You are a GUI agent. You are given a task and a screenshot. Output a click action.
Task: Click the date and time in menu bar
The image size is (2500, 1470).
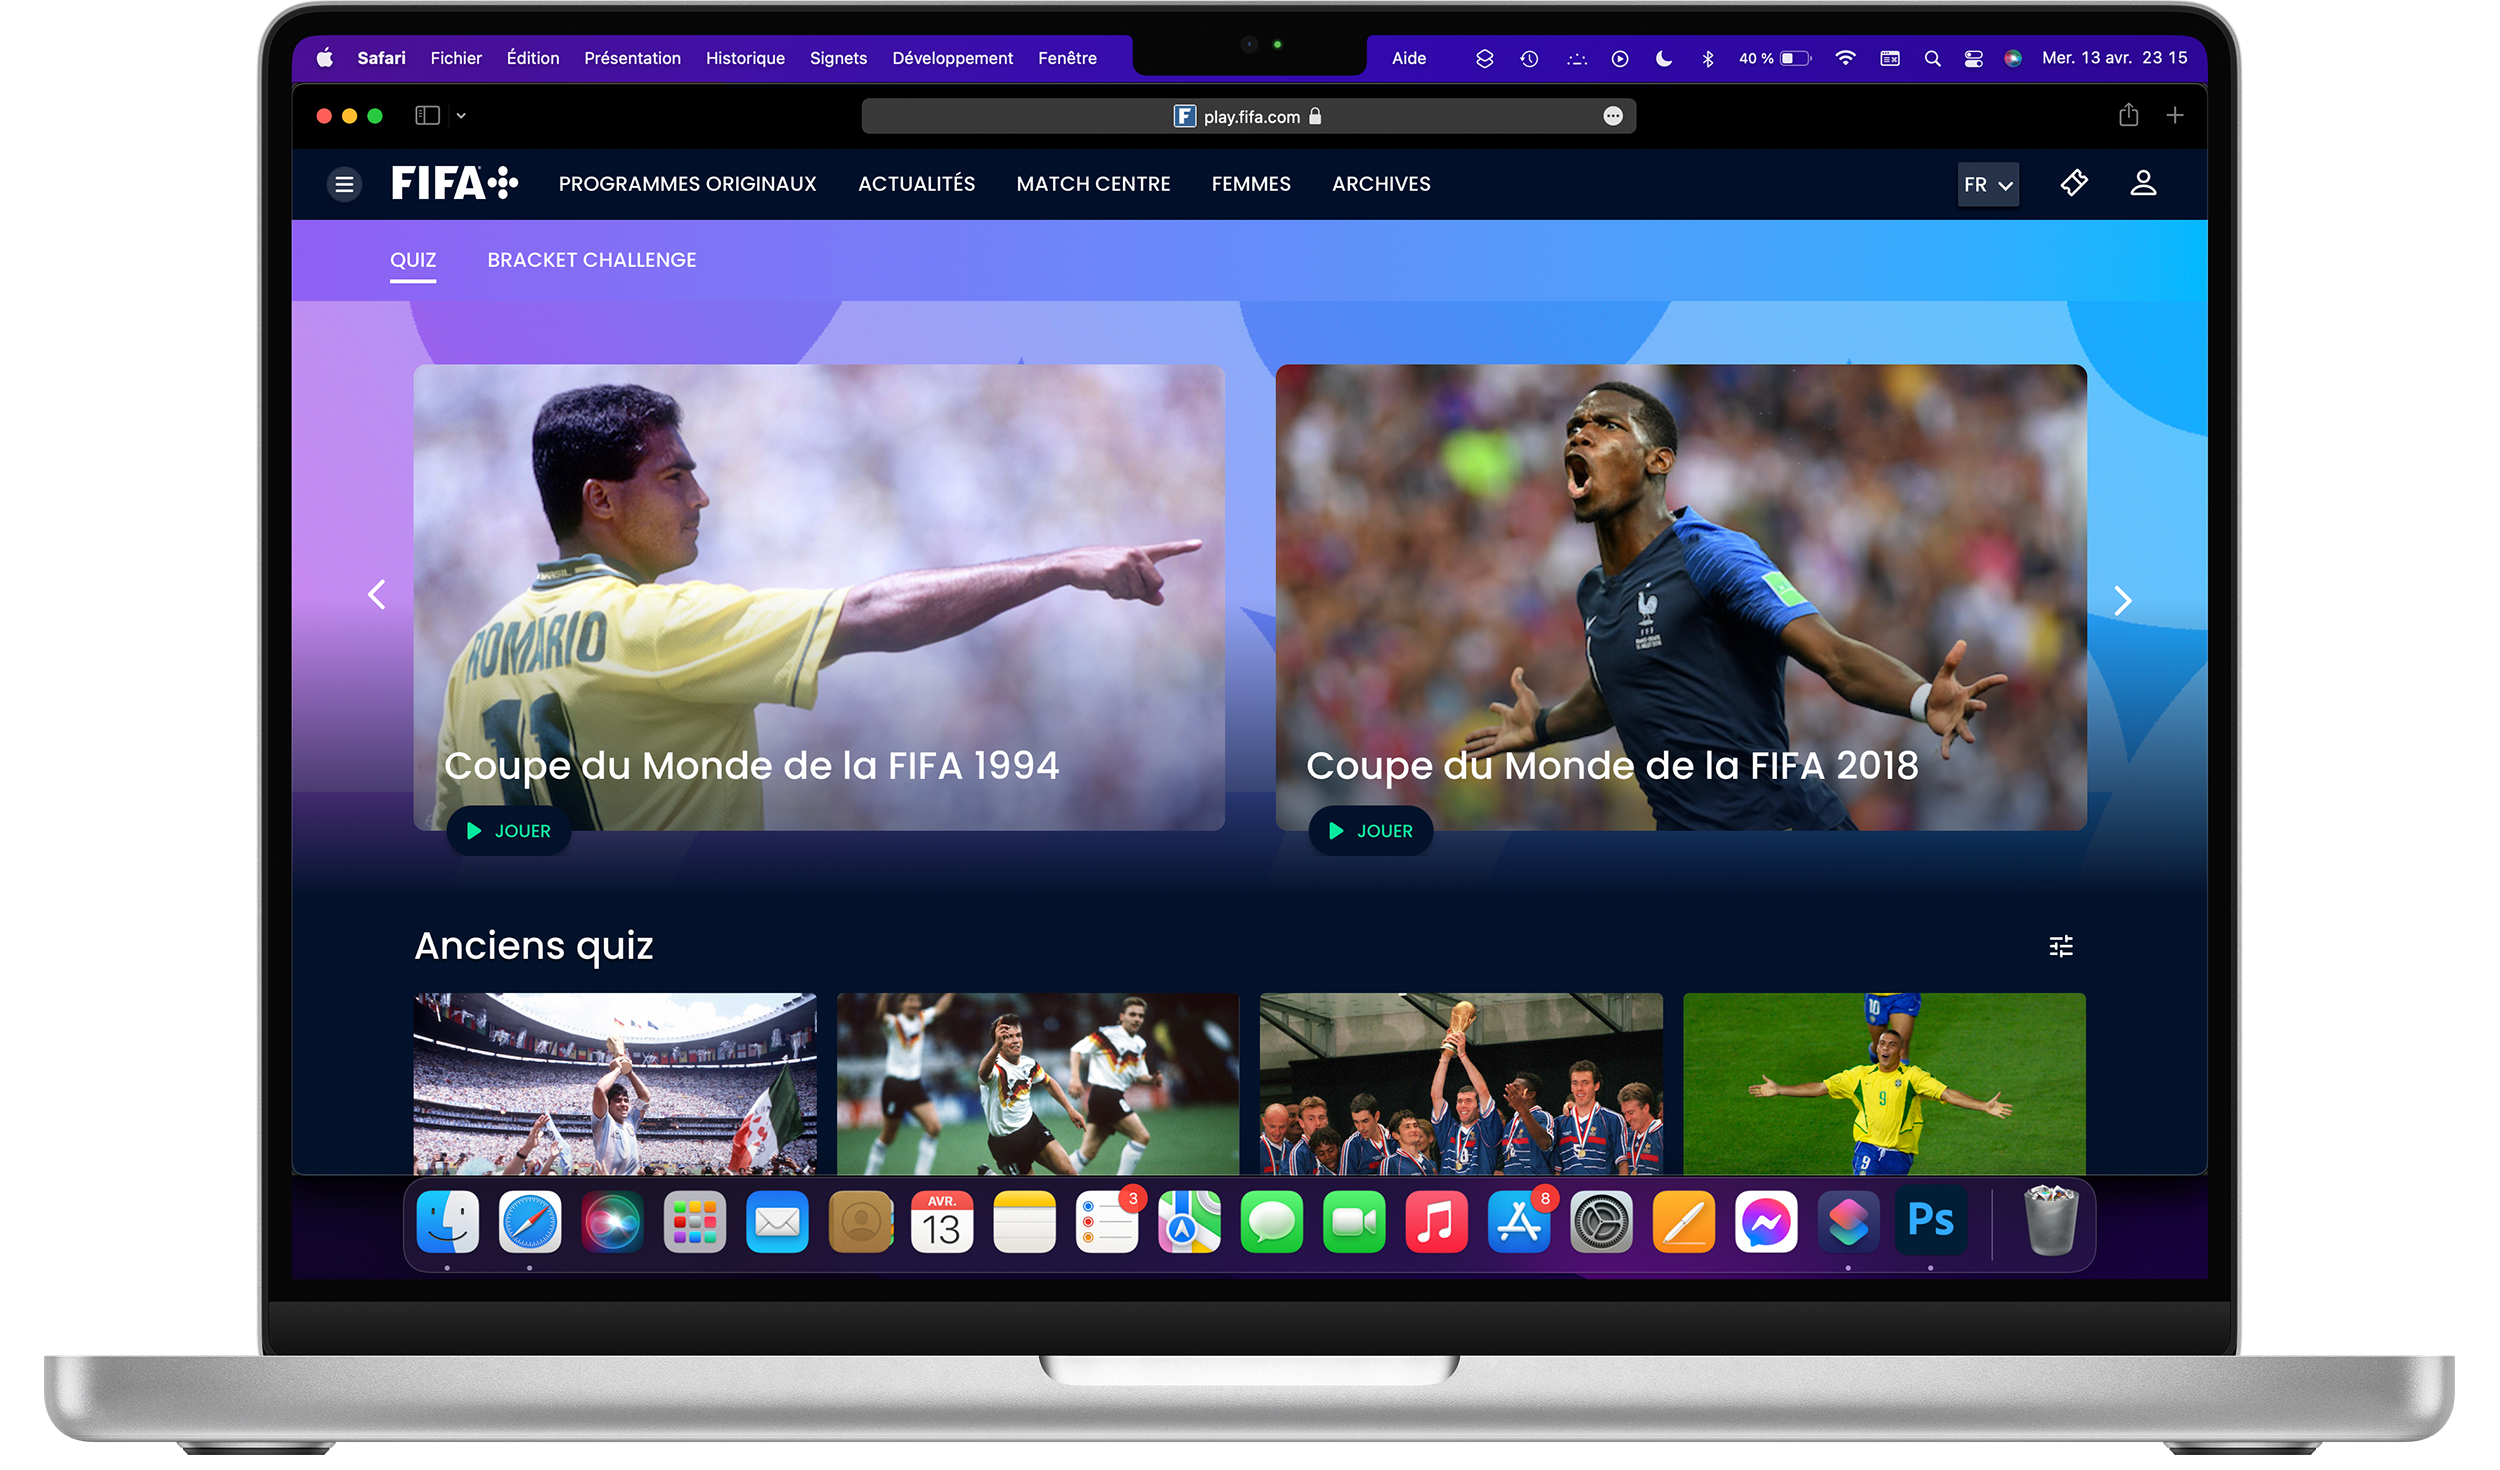pyautogui.click(x=2114, y=58)
